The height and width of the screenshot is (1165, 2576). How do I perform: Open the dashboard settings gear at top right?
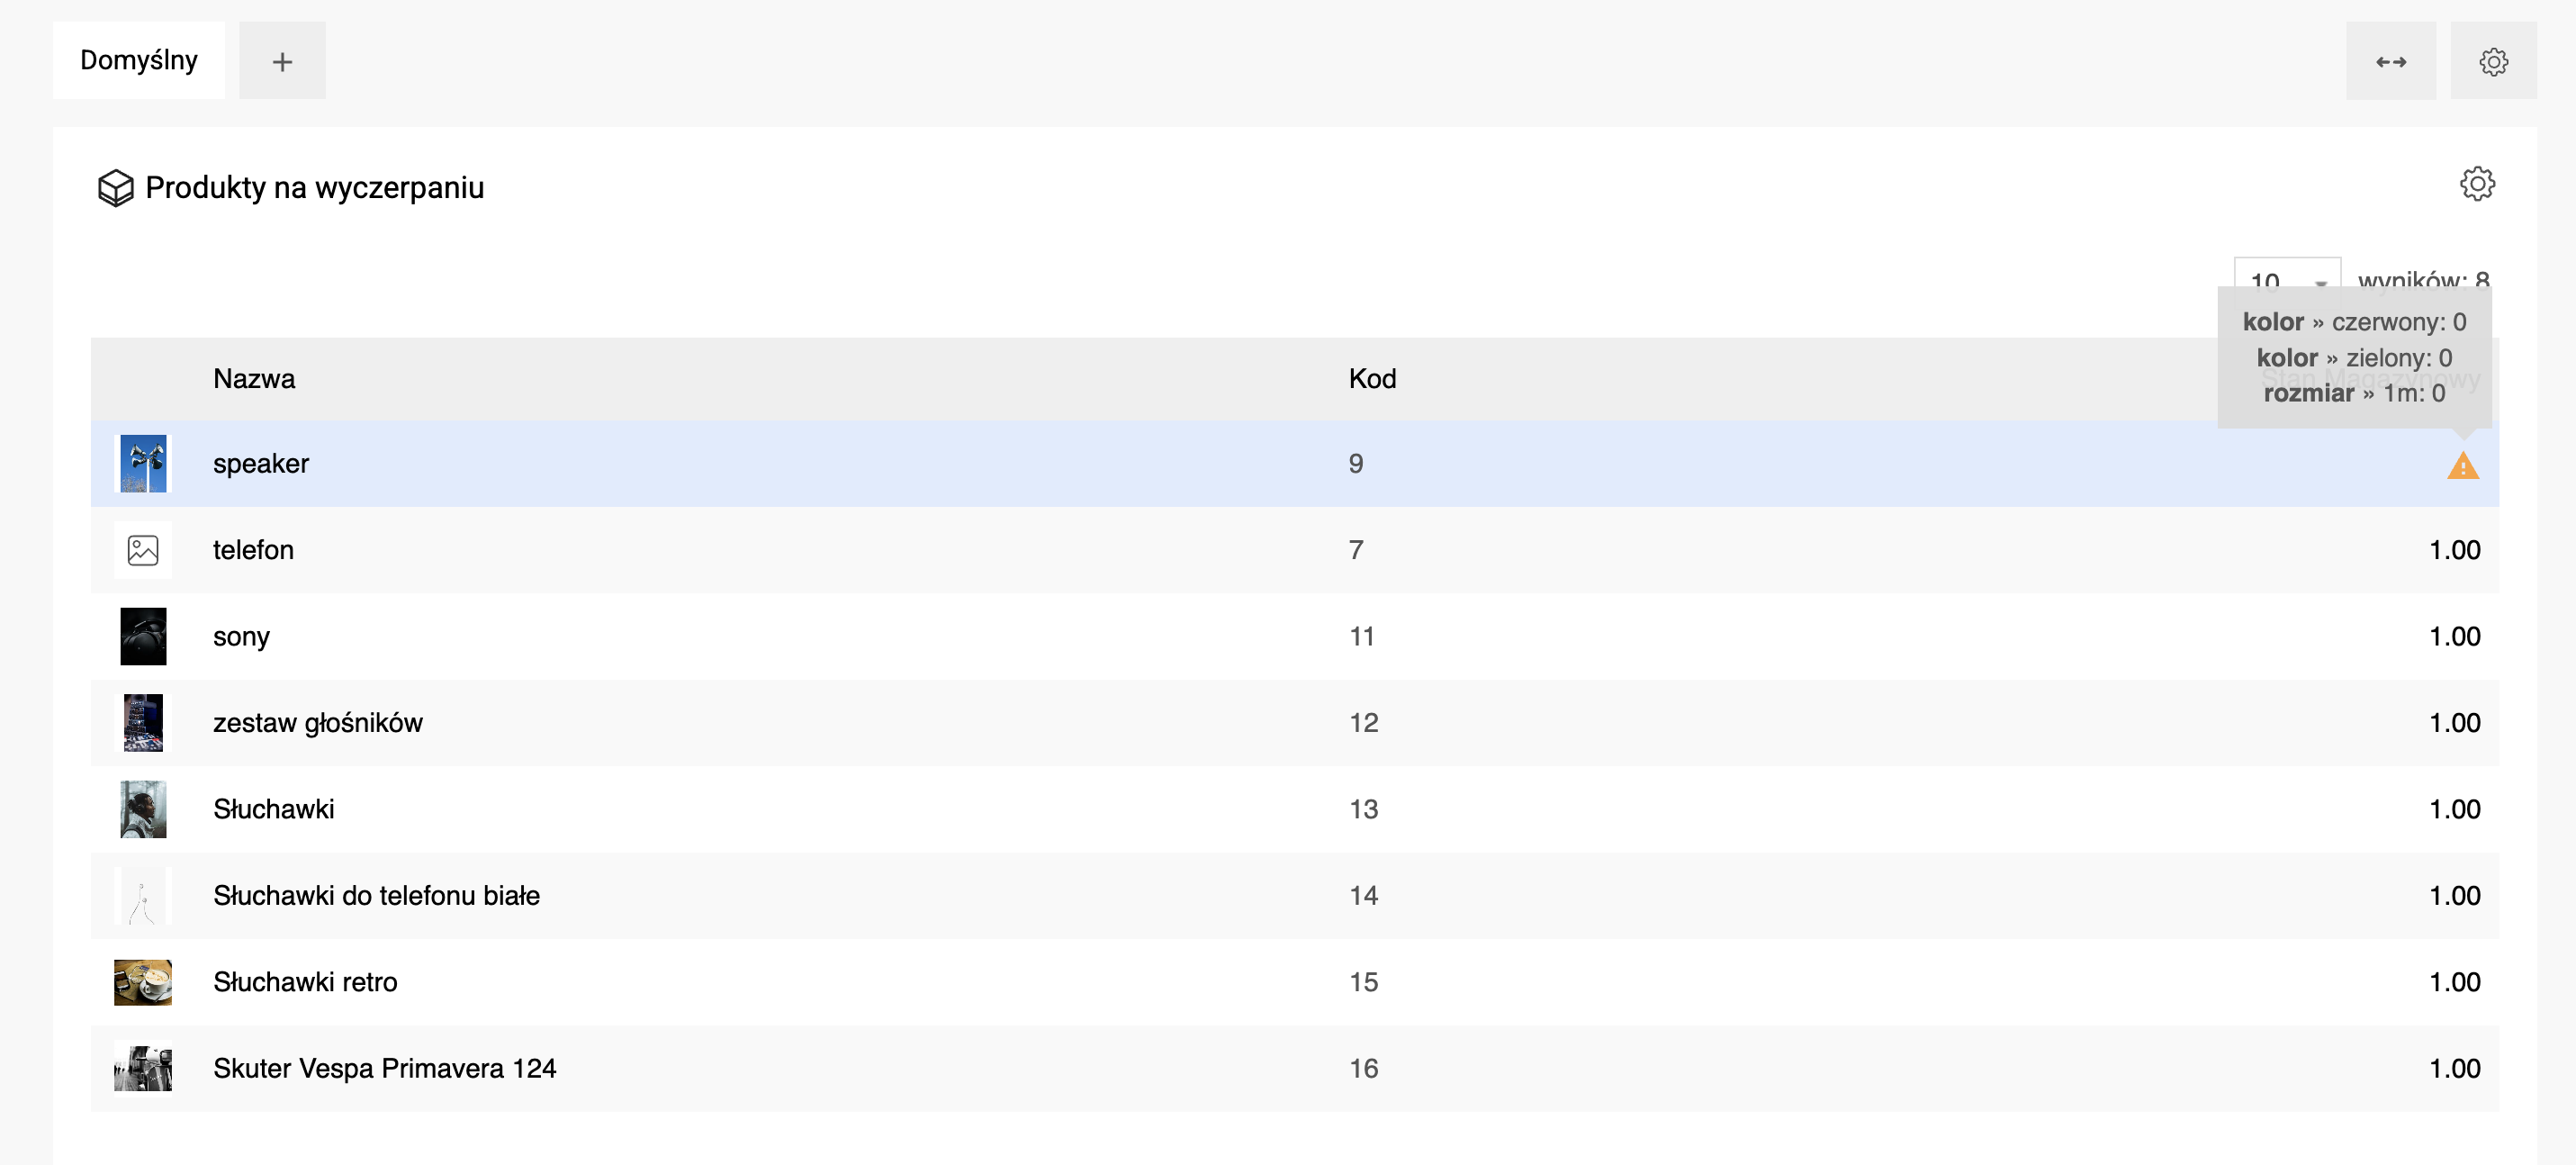pyautogui.click(x=2492, y=61)
